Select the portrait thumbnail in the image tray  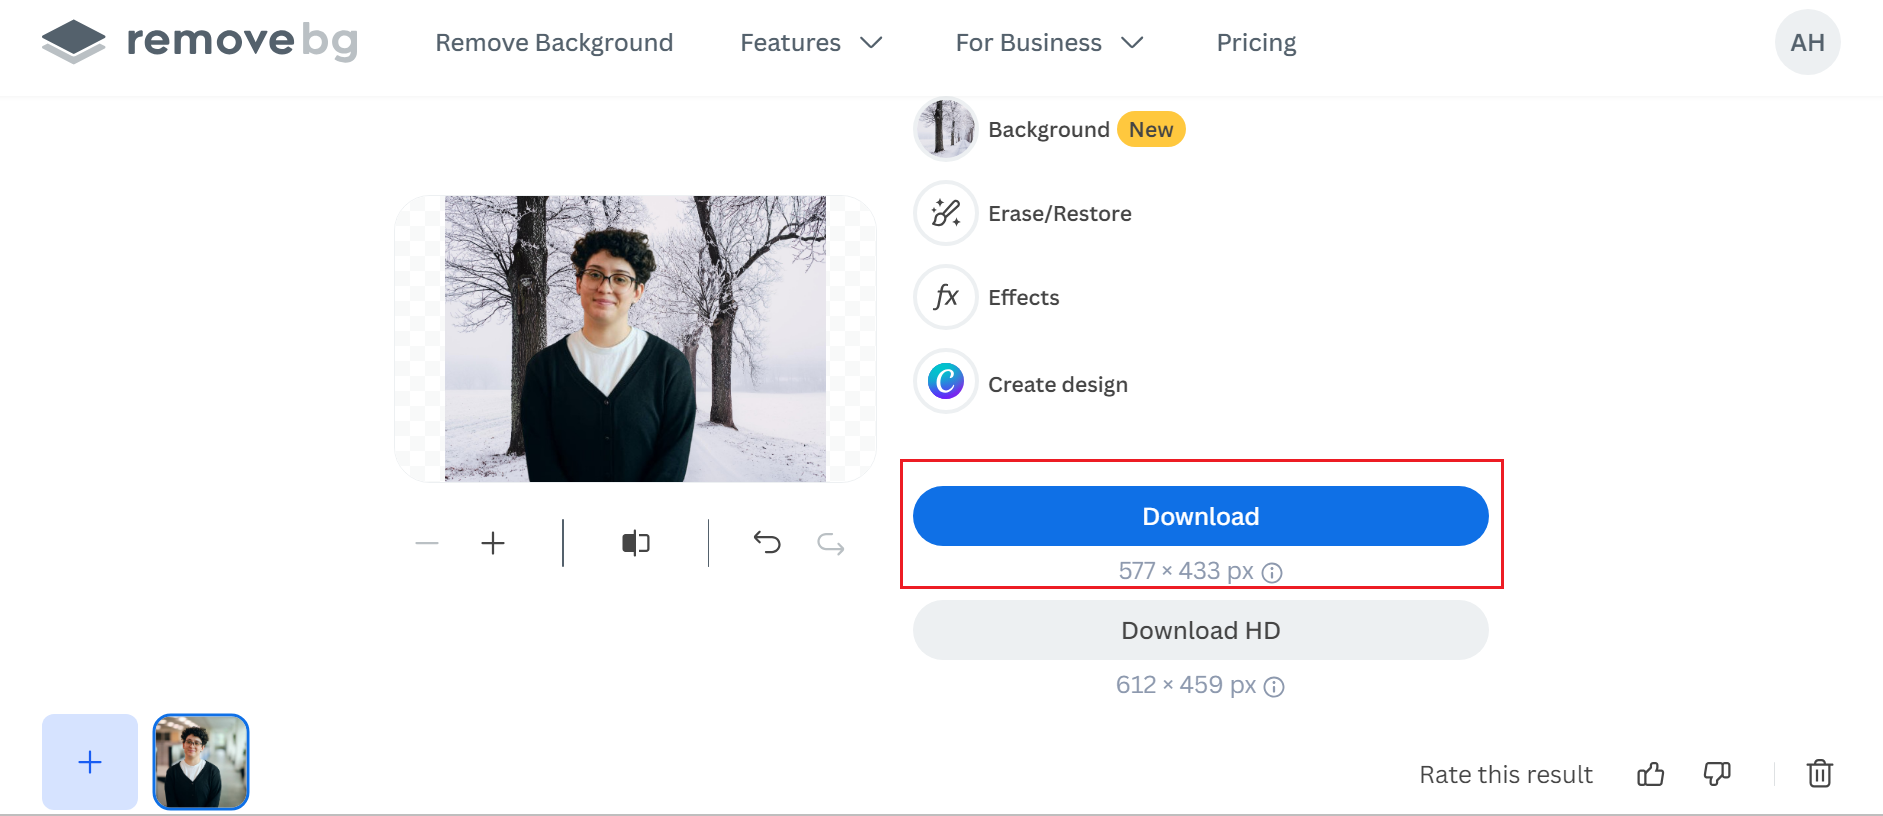[x=201, y=762]
